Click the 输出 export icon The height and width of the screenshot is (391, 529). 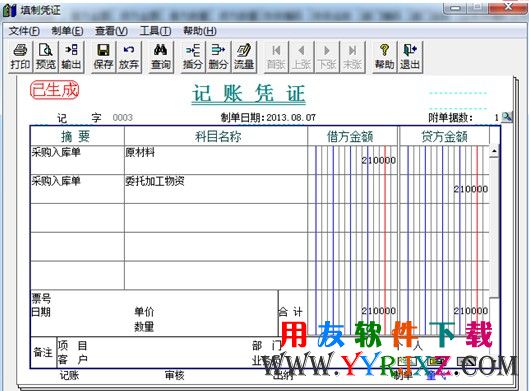click(71, 57)
